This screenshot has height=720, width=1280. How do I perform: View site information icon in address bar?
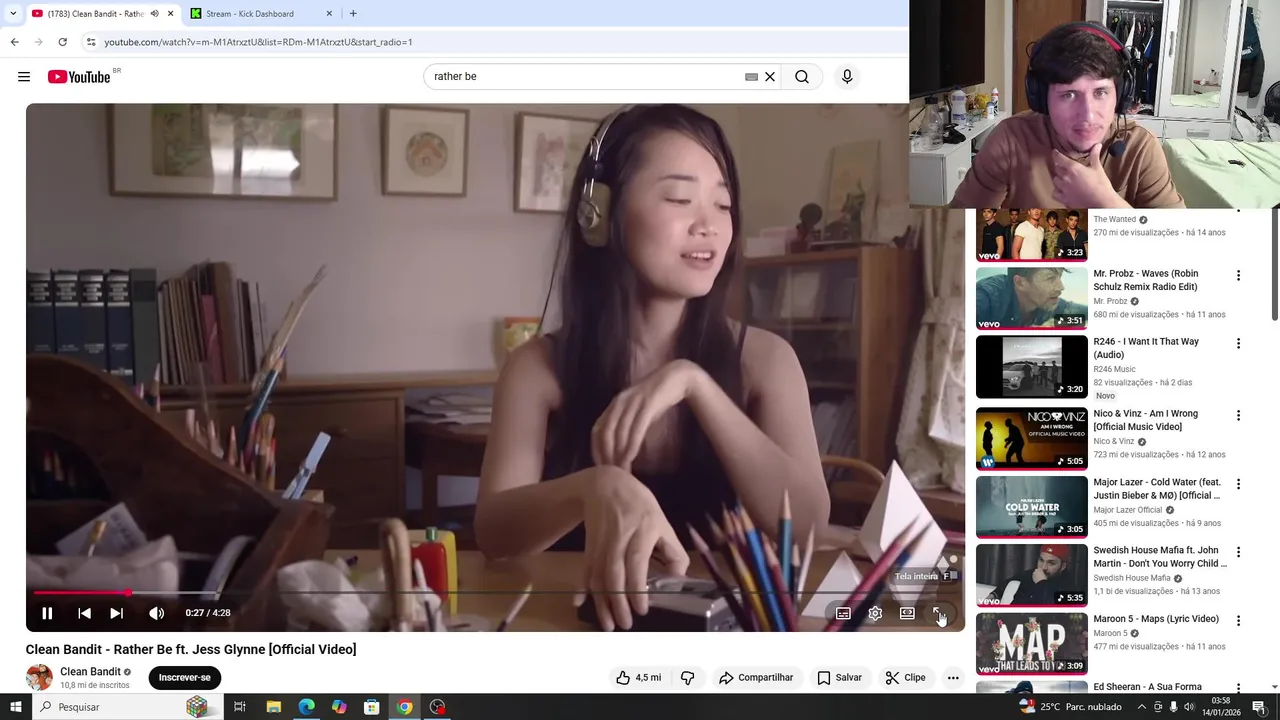click(x=91, y=42)
